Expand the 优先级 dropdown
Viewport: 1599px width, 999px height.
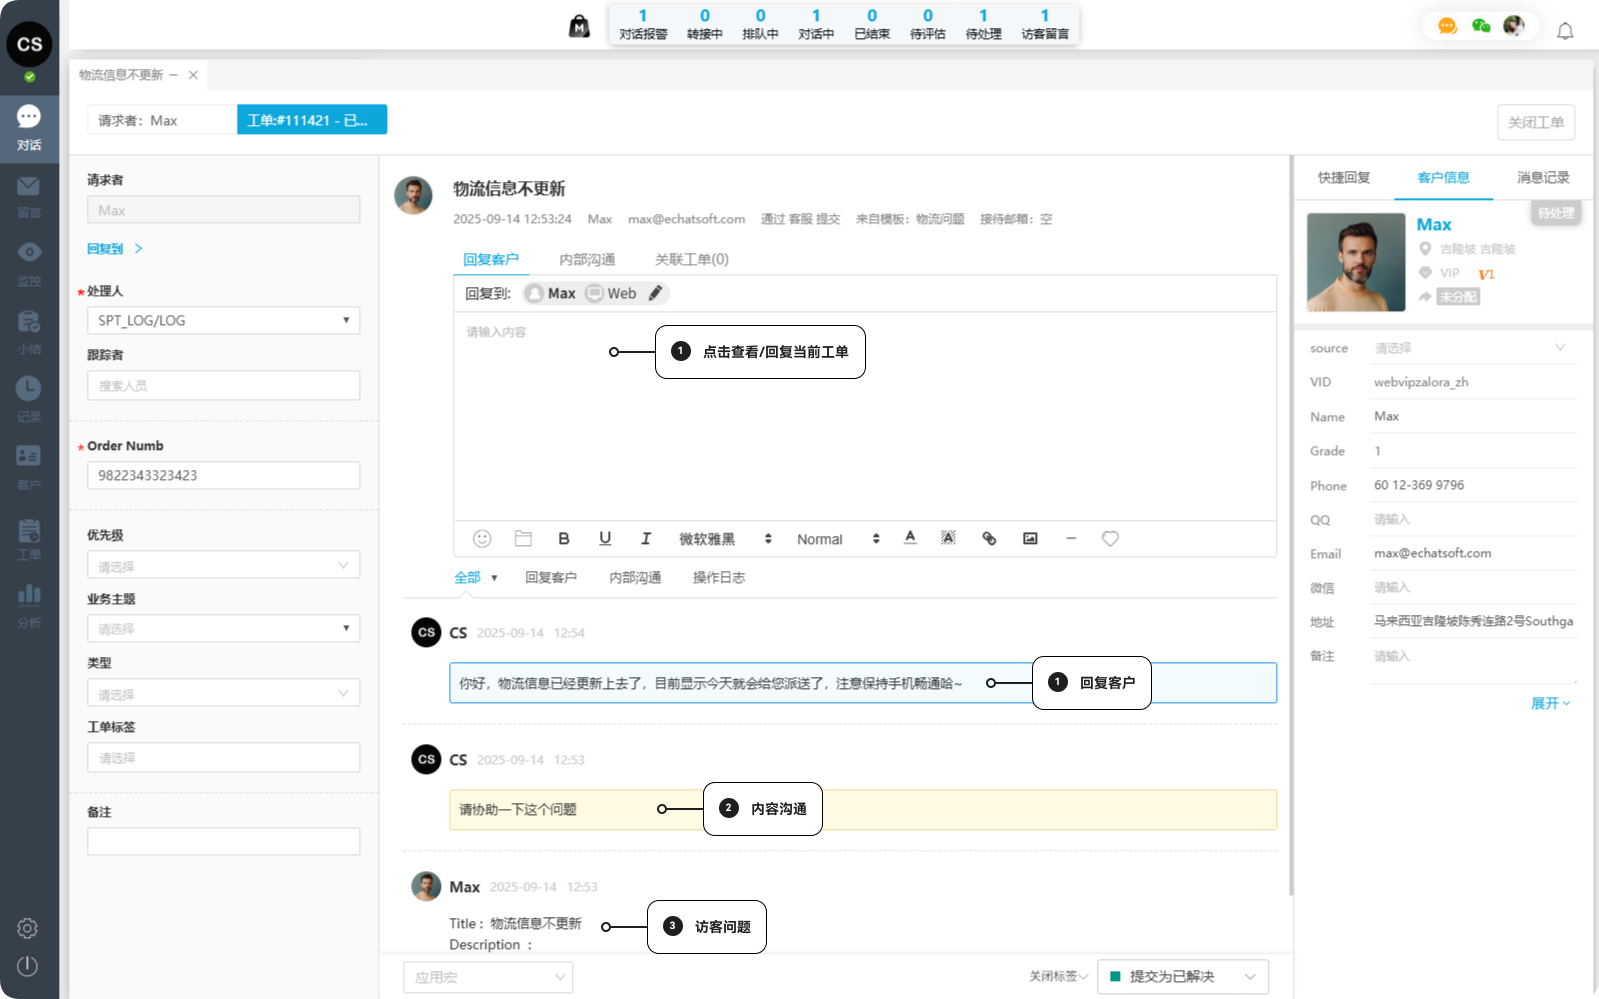(x=223, y=566)
